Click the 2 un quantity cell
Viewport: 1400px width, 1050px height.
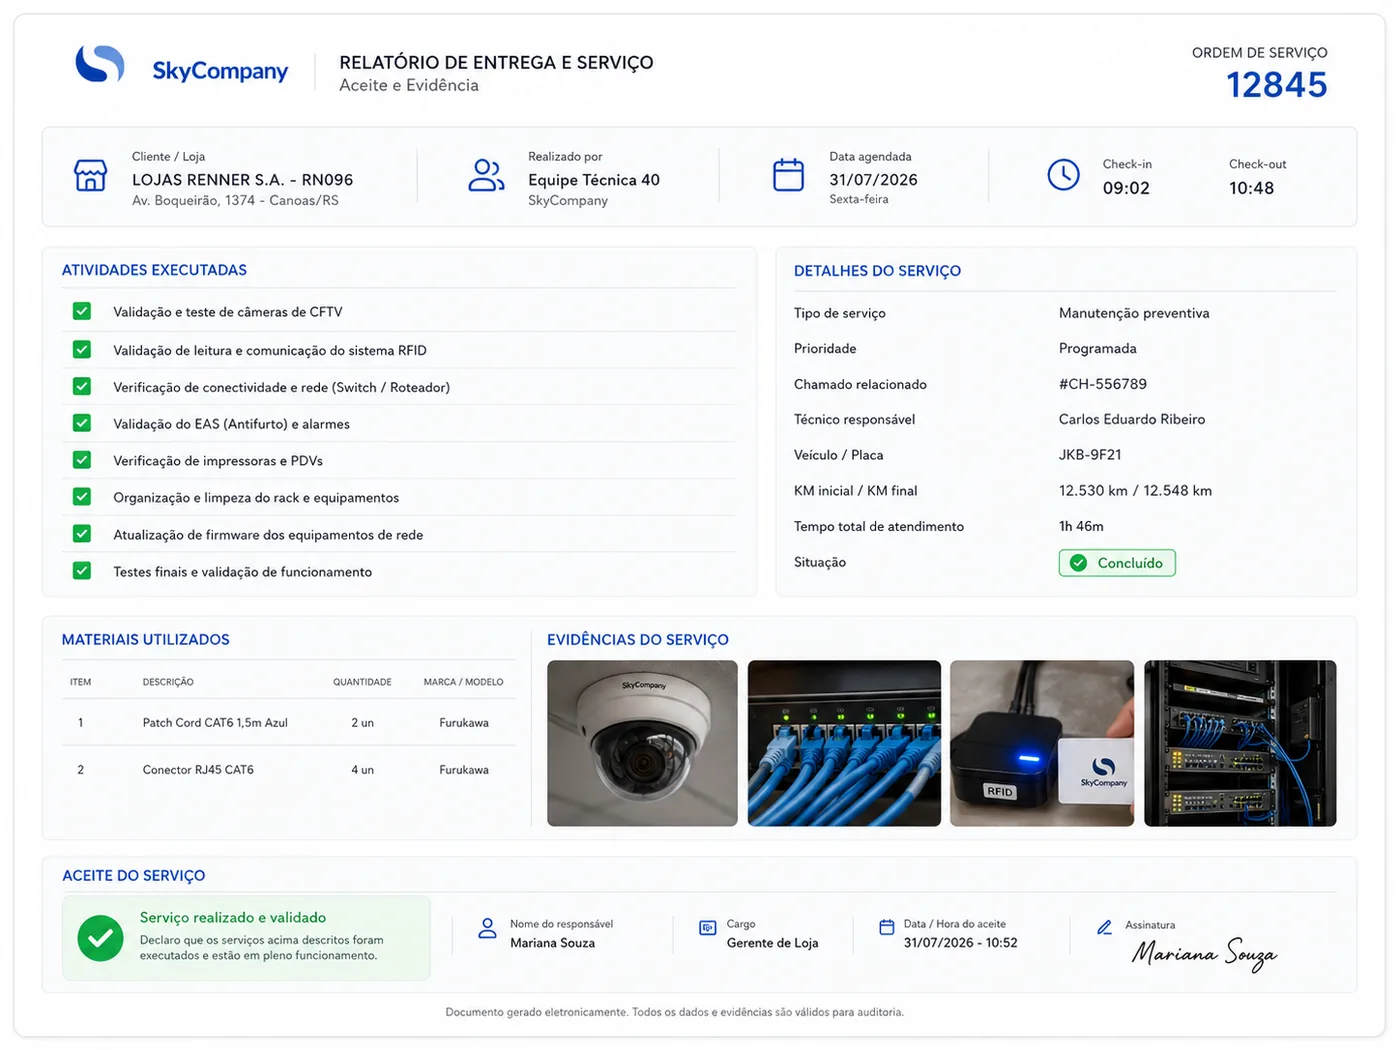[362, 722]
